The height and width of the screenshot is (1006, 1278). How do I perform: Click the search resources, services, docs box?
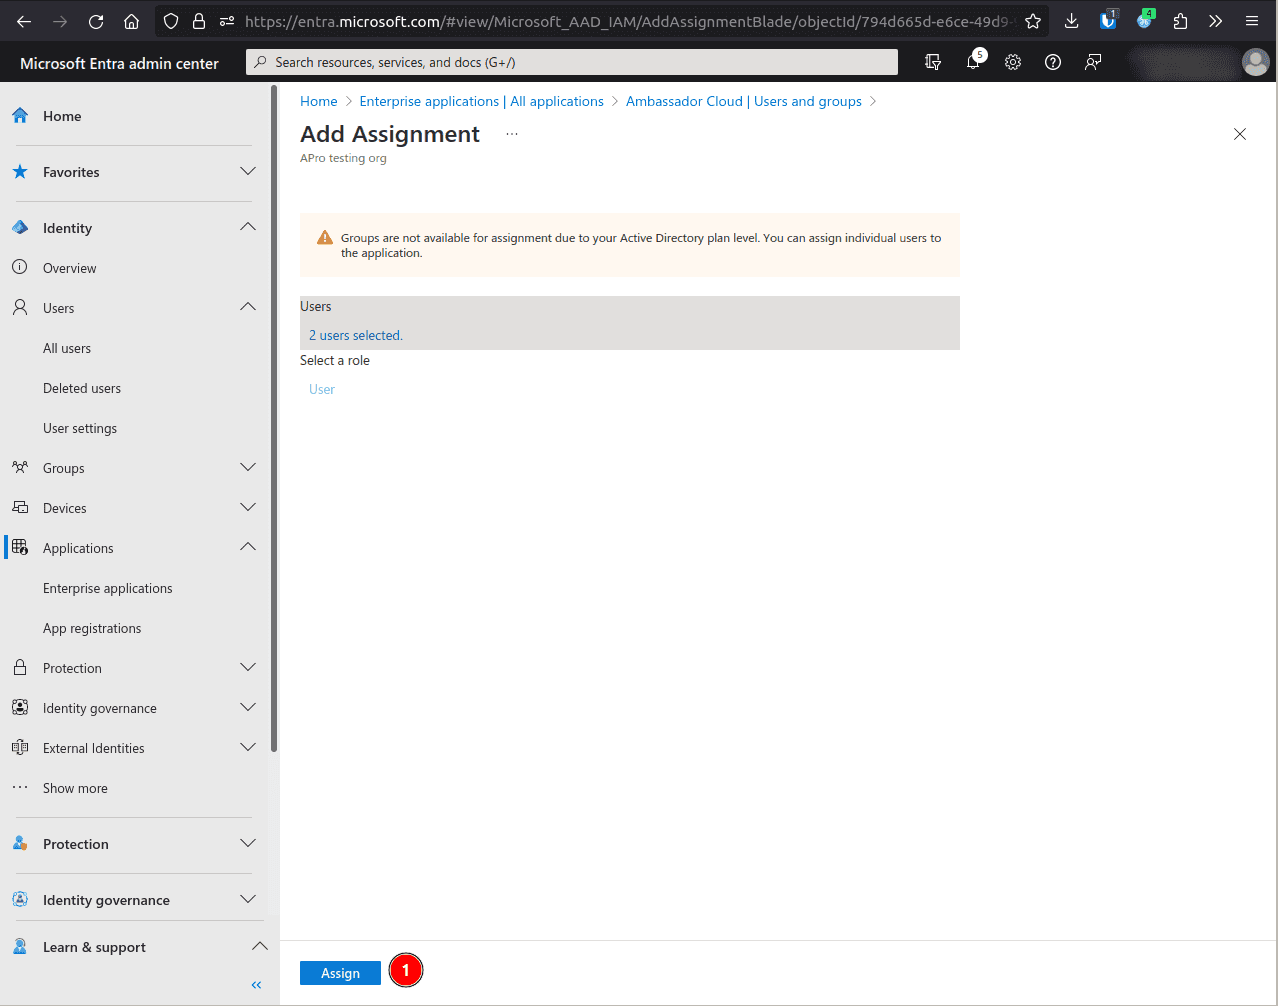[x=572, y=62]
